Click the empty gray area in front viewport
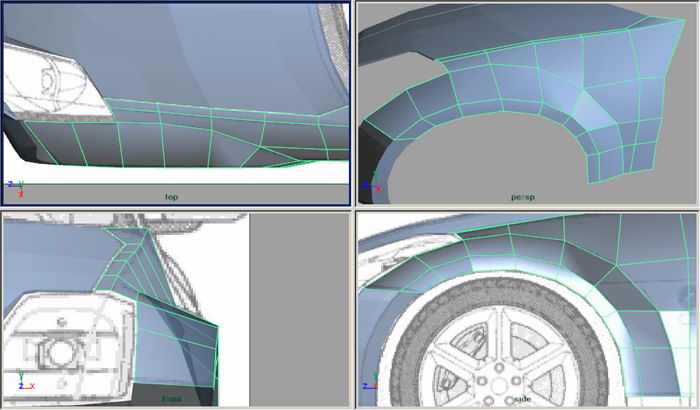Image resolution: width=700 pixels, height=410 pixels. [x=298, y=310]
